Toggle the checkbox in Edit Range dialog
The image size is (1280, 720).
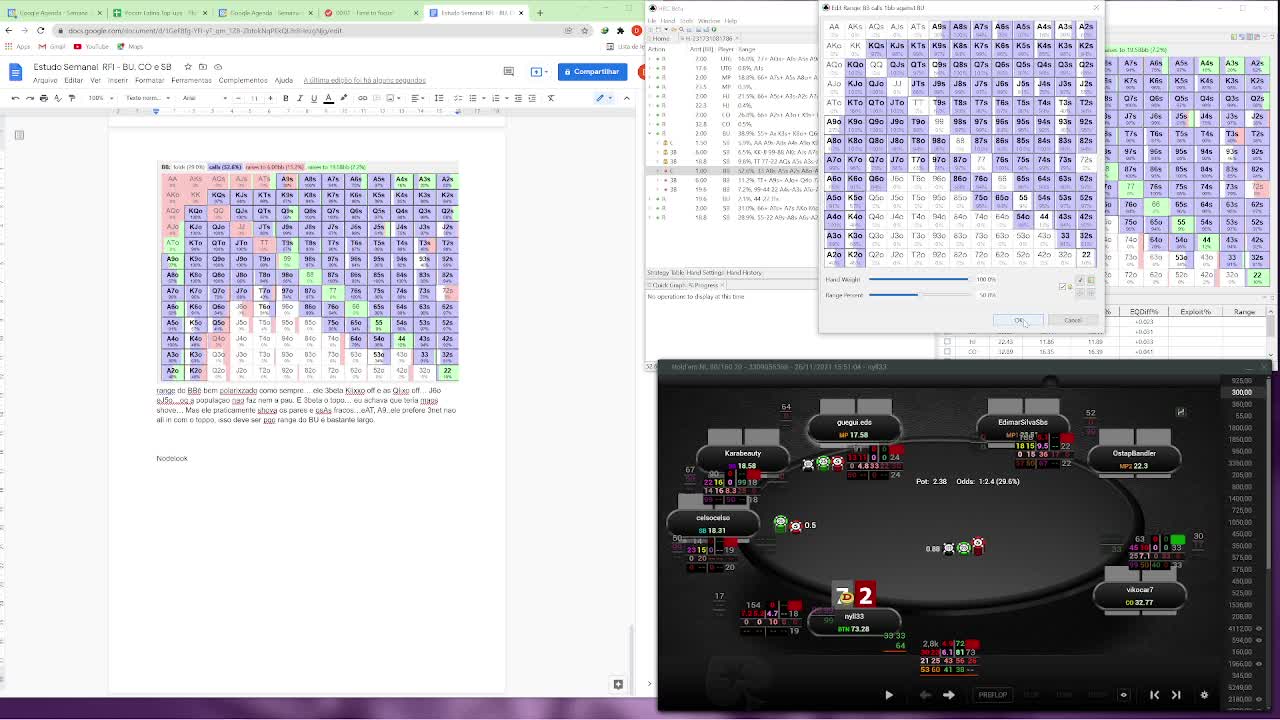click(1063, 286)
